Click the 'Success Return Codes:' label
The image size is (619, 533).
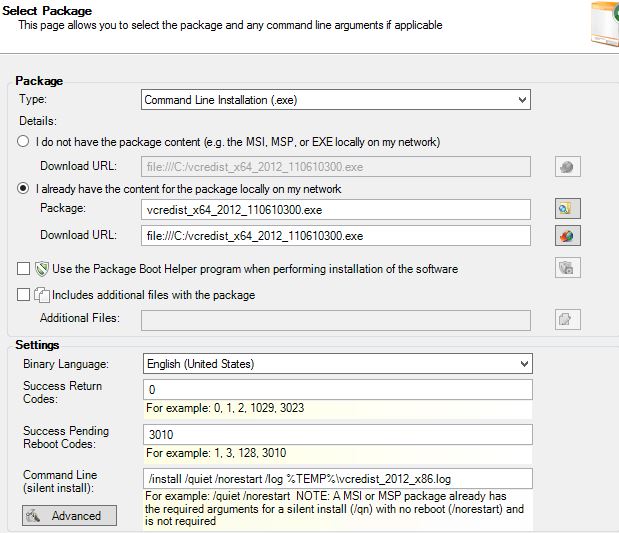click(x=62, y=392)
